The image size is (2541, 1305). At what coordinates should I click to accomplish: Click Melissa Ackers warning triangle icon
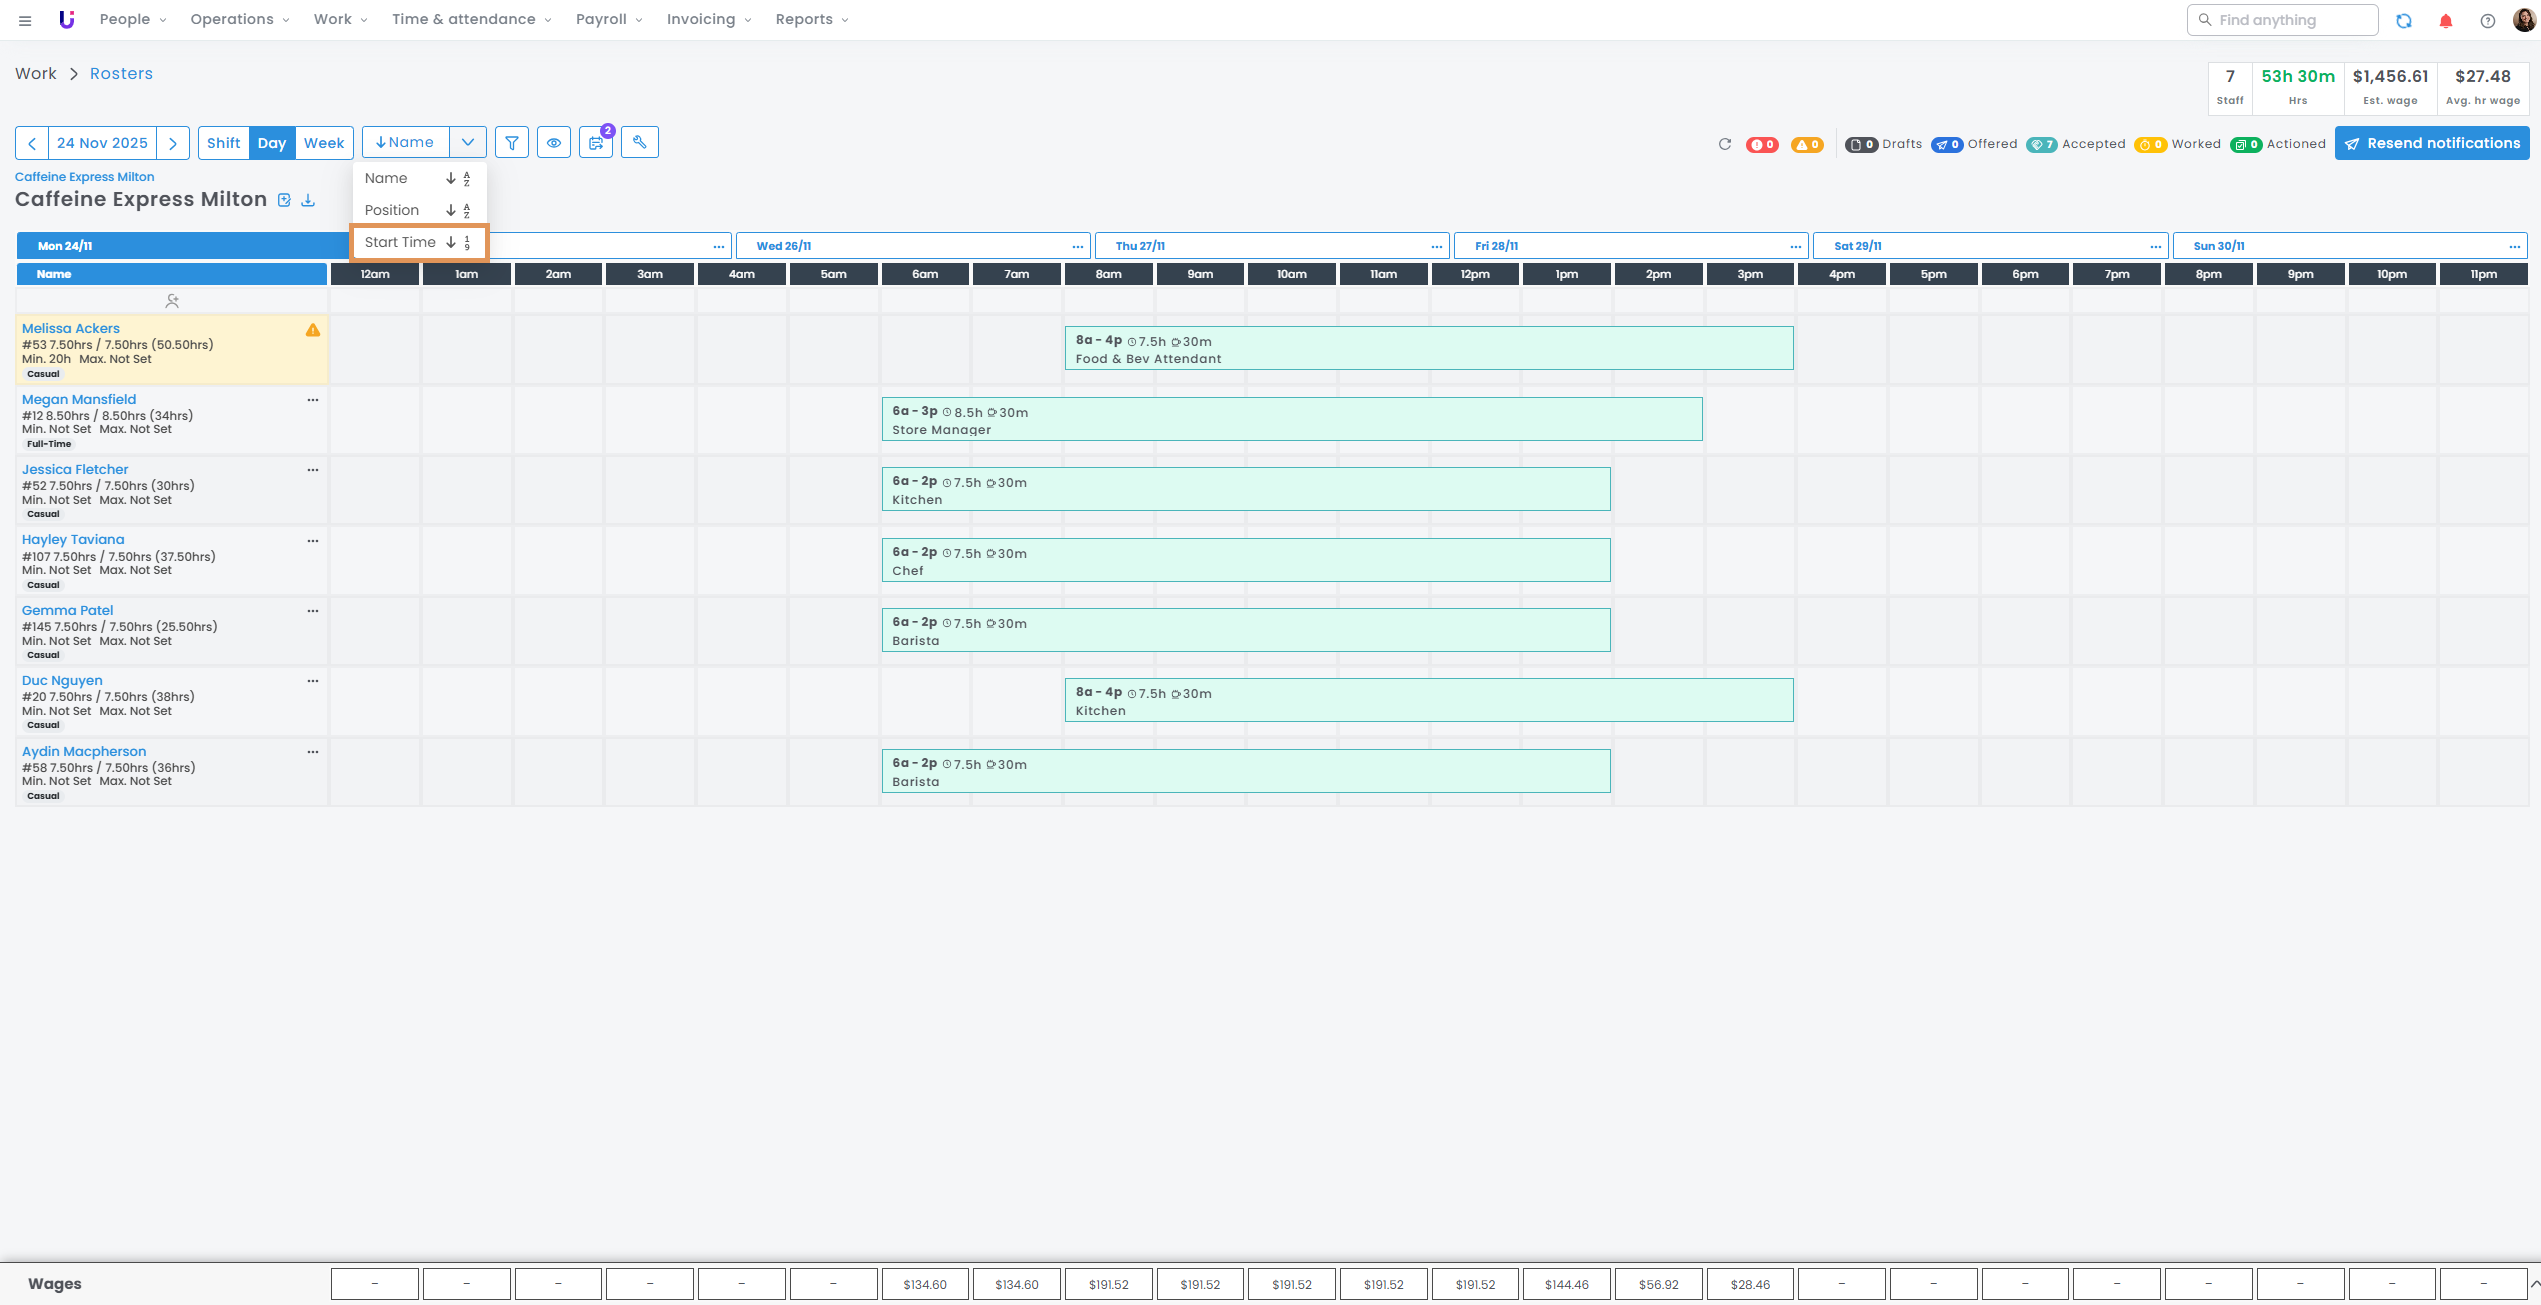313,330
